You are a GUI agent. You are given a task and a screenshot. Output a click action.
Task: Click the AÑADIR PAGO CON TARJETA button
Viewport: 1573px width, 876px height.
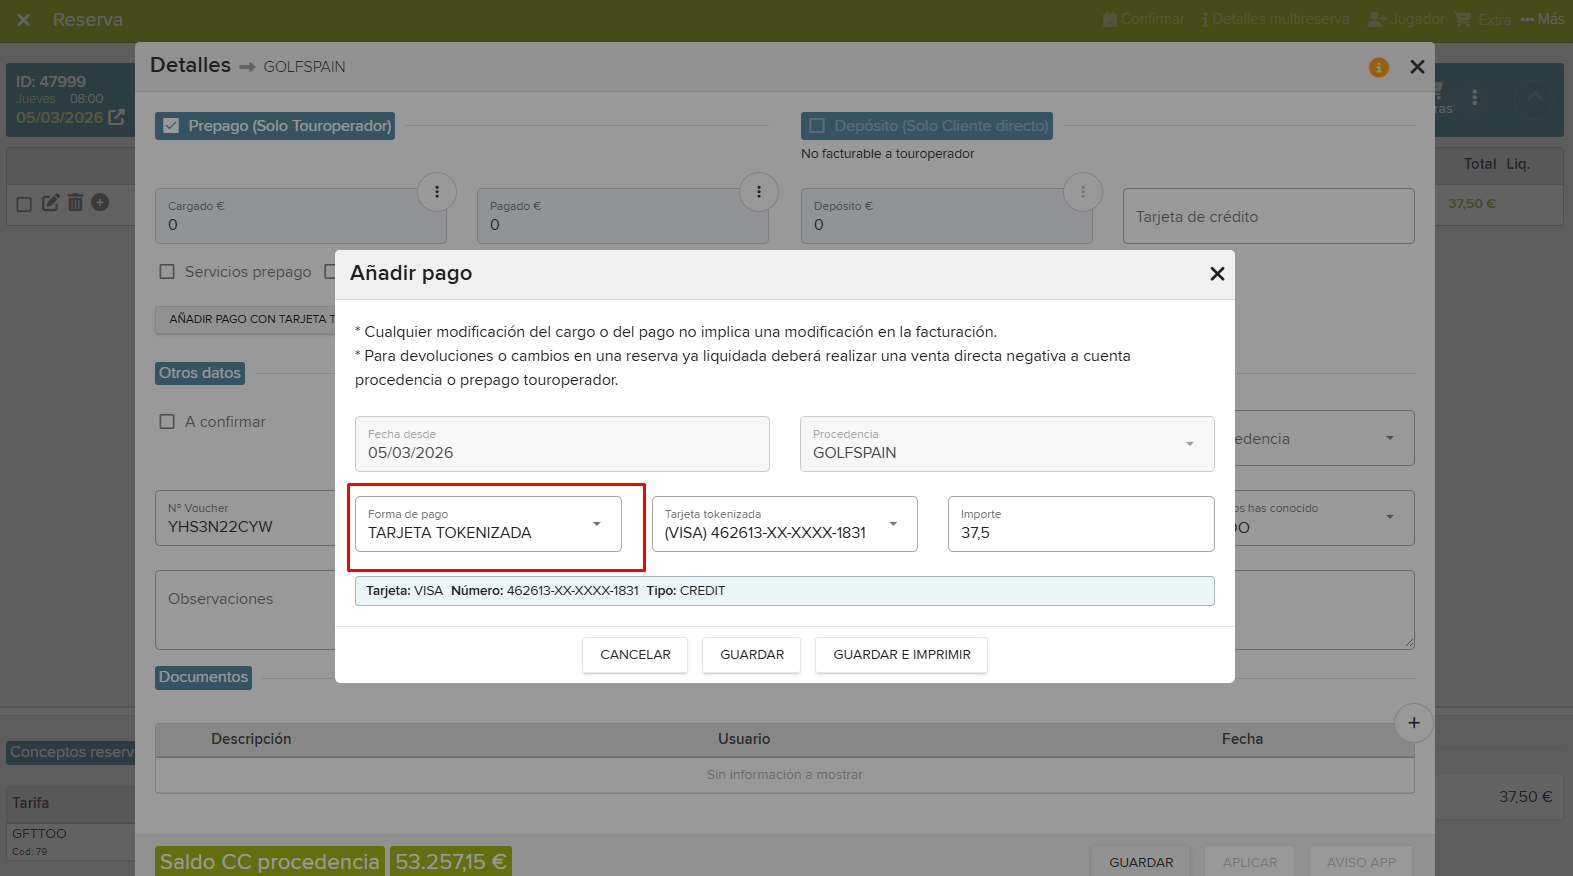(x=246, y=319)
